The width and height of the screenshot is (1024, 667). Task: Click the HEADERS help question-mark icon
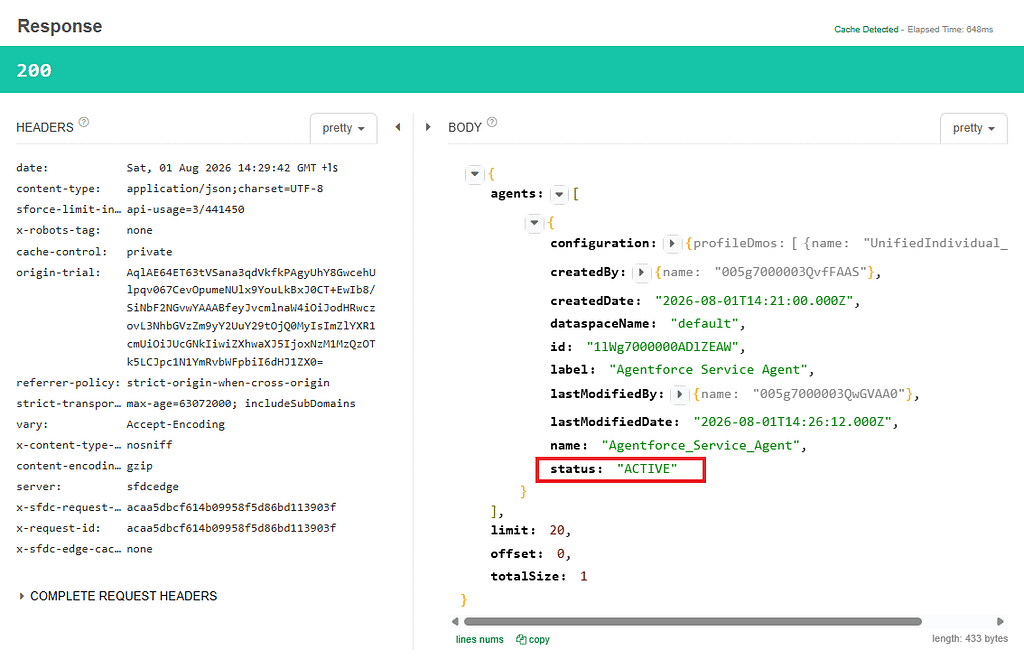coord(84,122)
